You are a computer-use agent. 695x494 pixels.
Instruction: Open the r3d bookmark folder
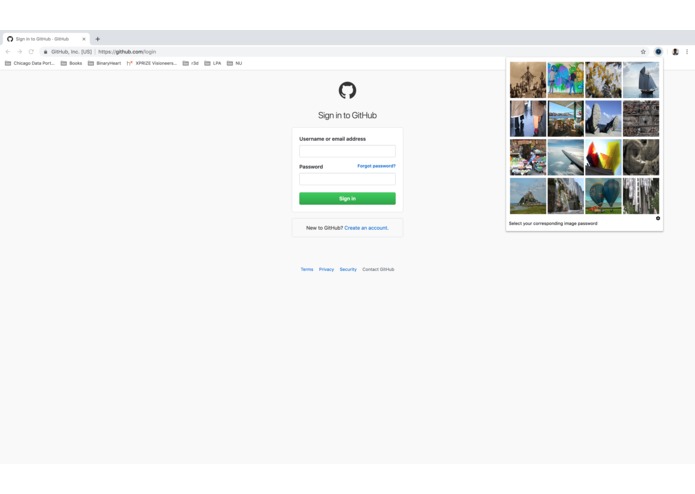[x=191, y=63]
